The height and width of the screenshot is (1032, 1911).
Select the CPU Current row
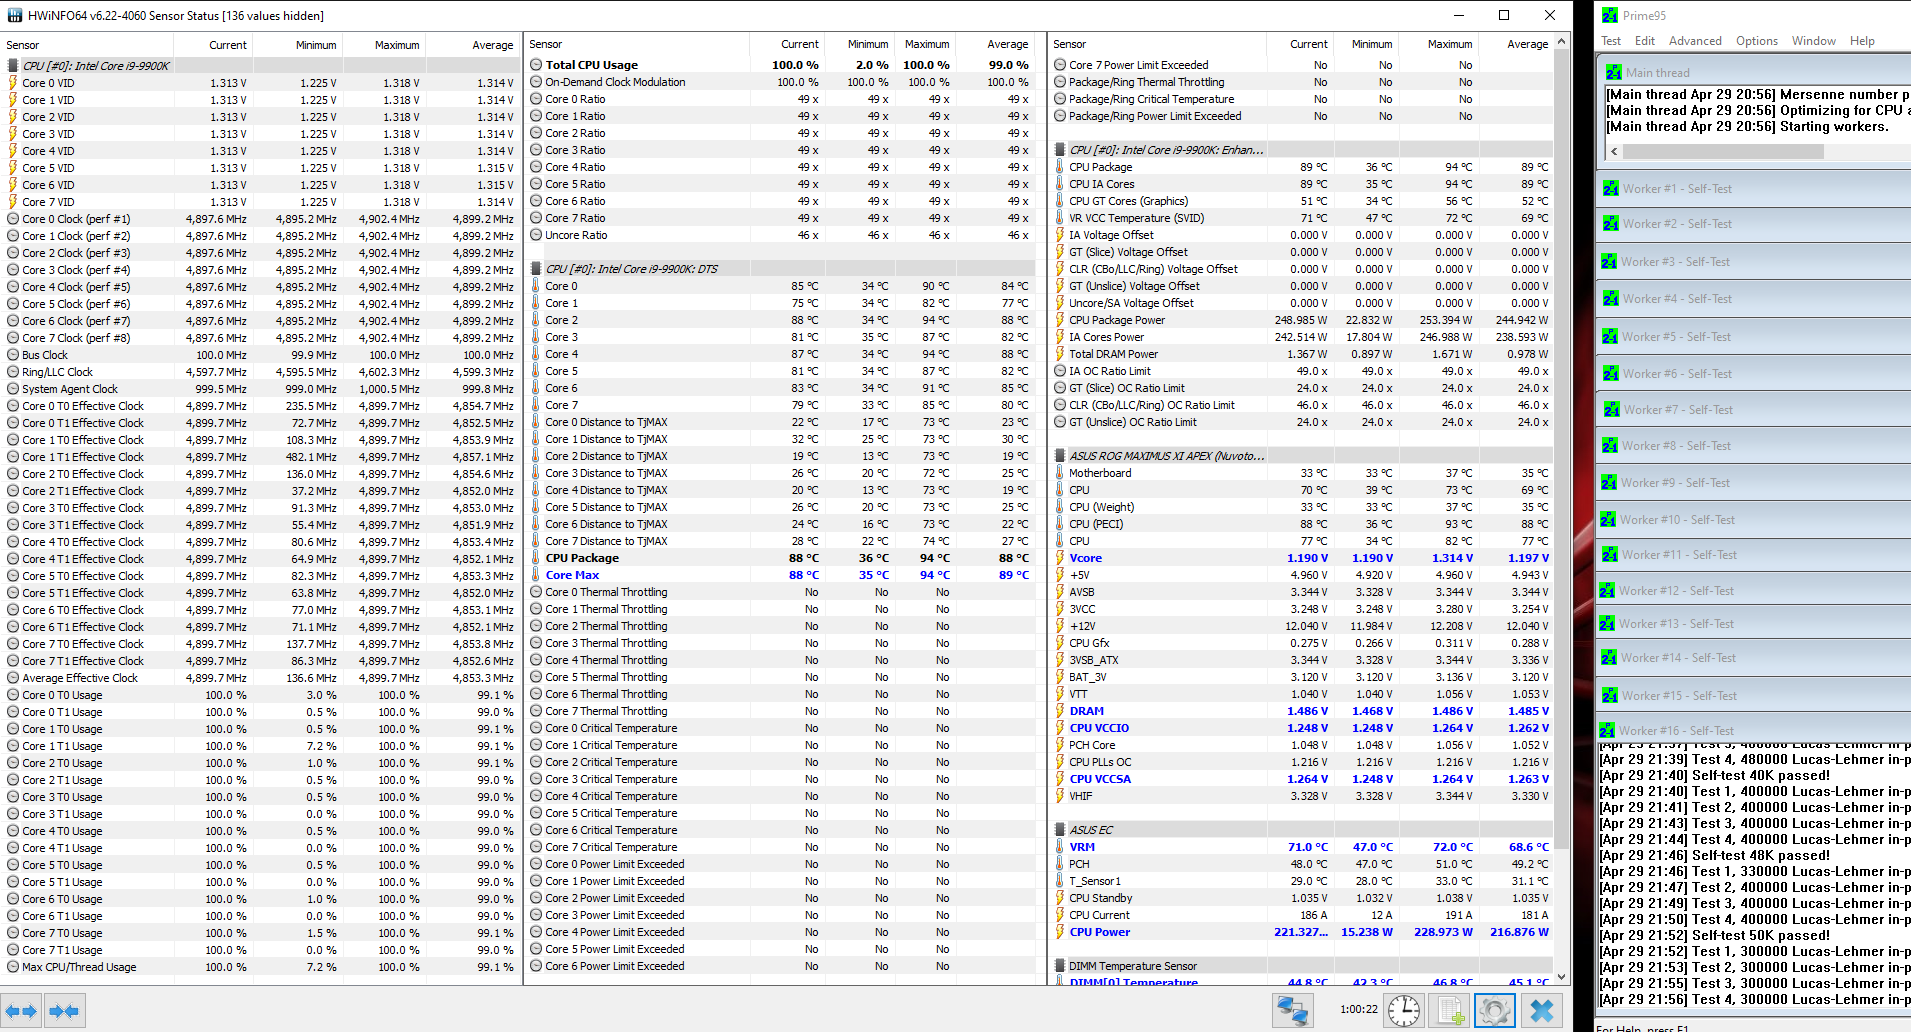[1303, 915]
